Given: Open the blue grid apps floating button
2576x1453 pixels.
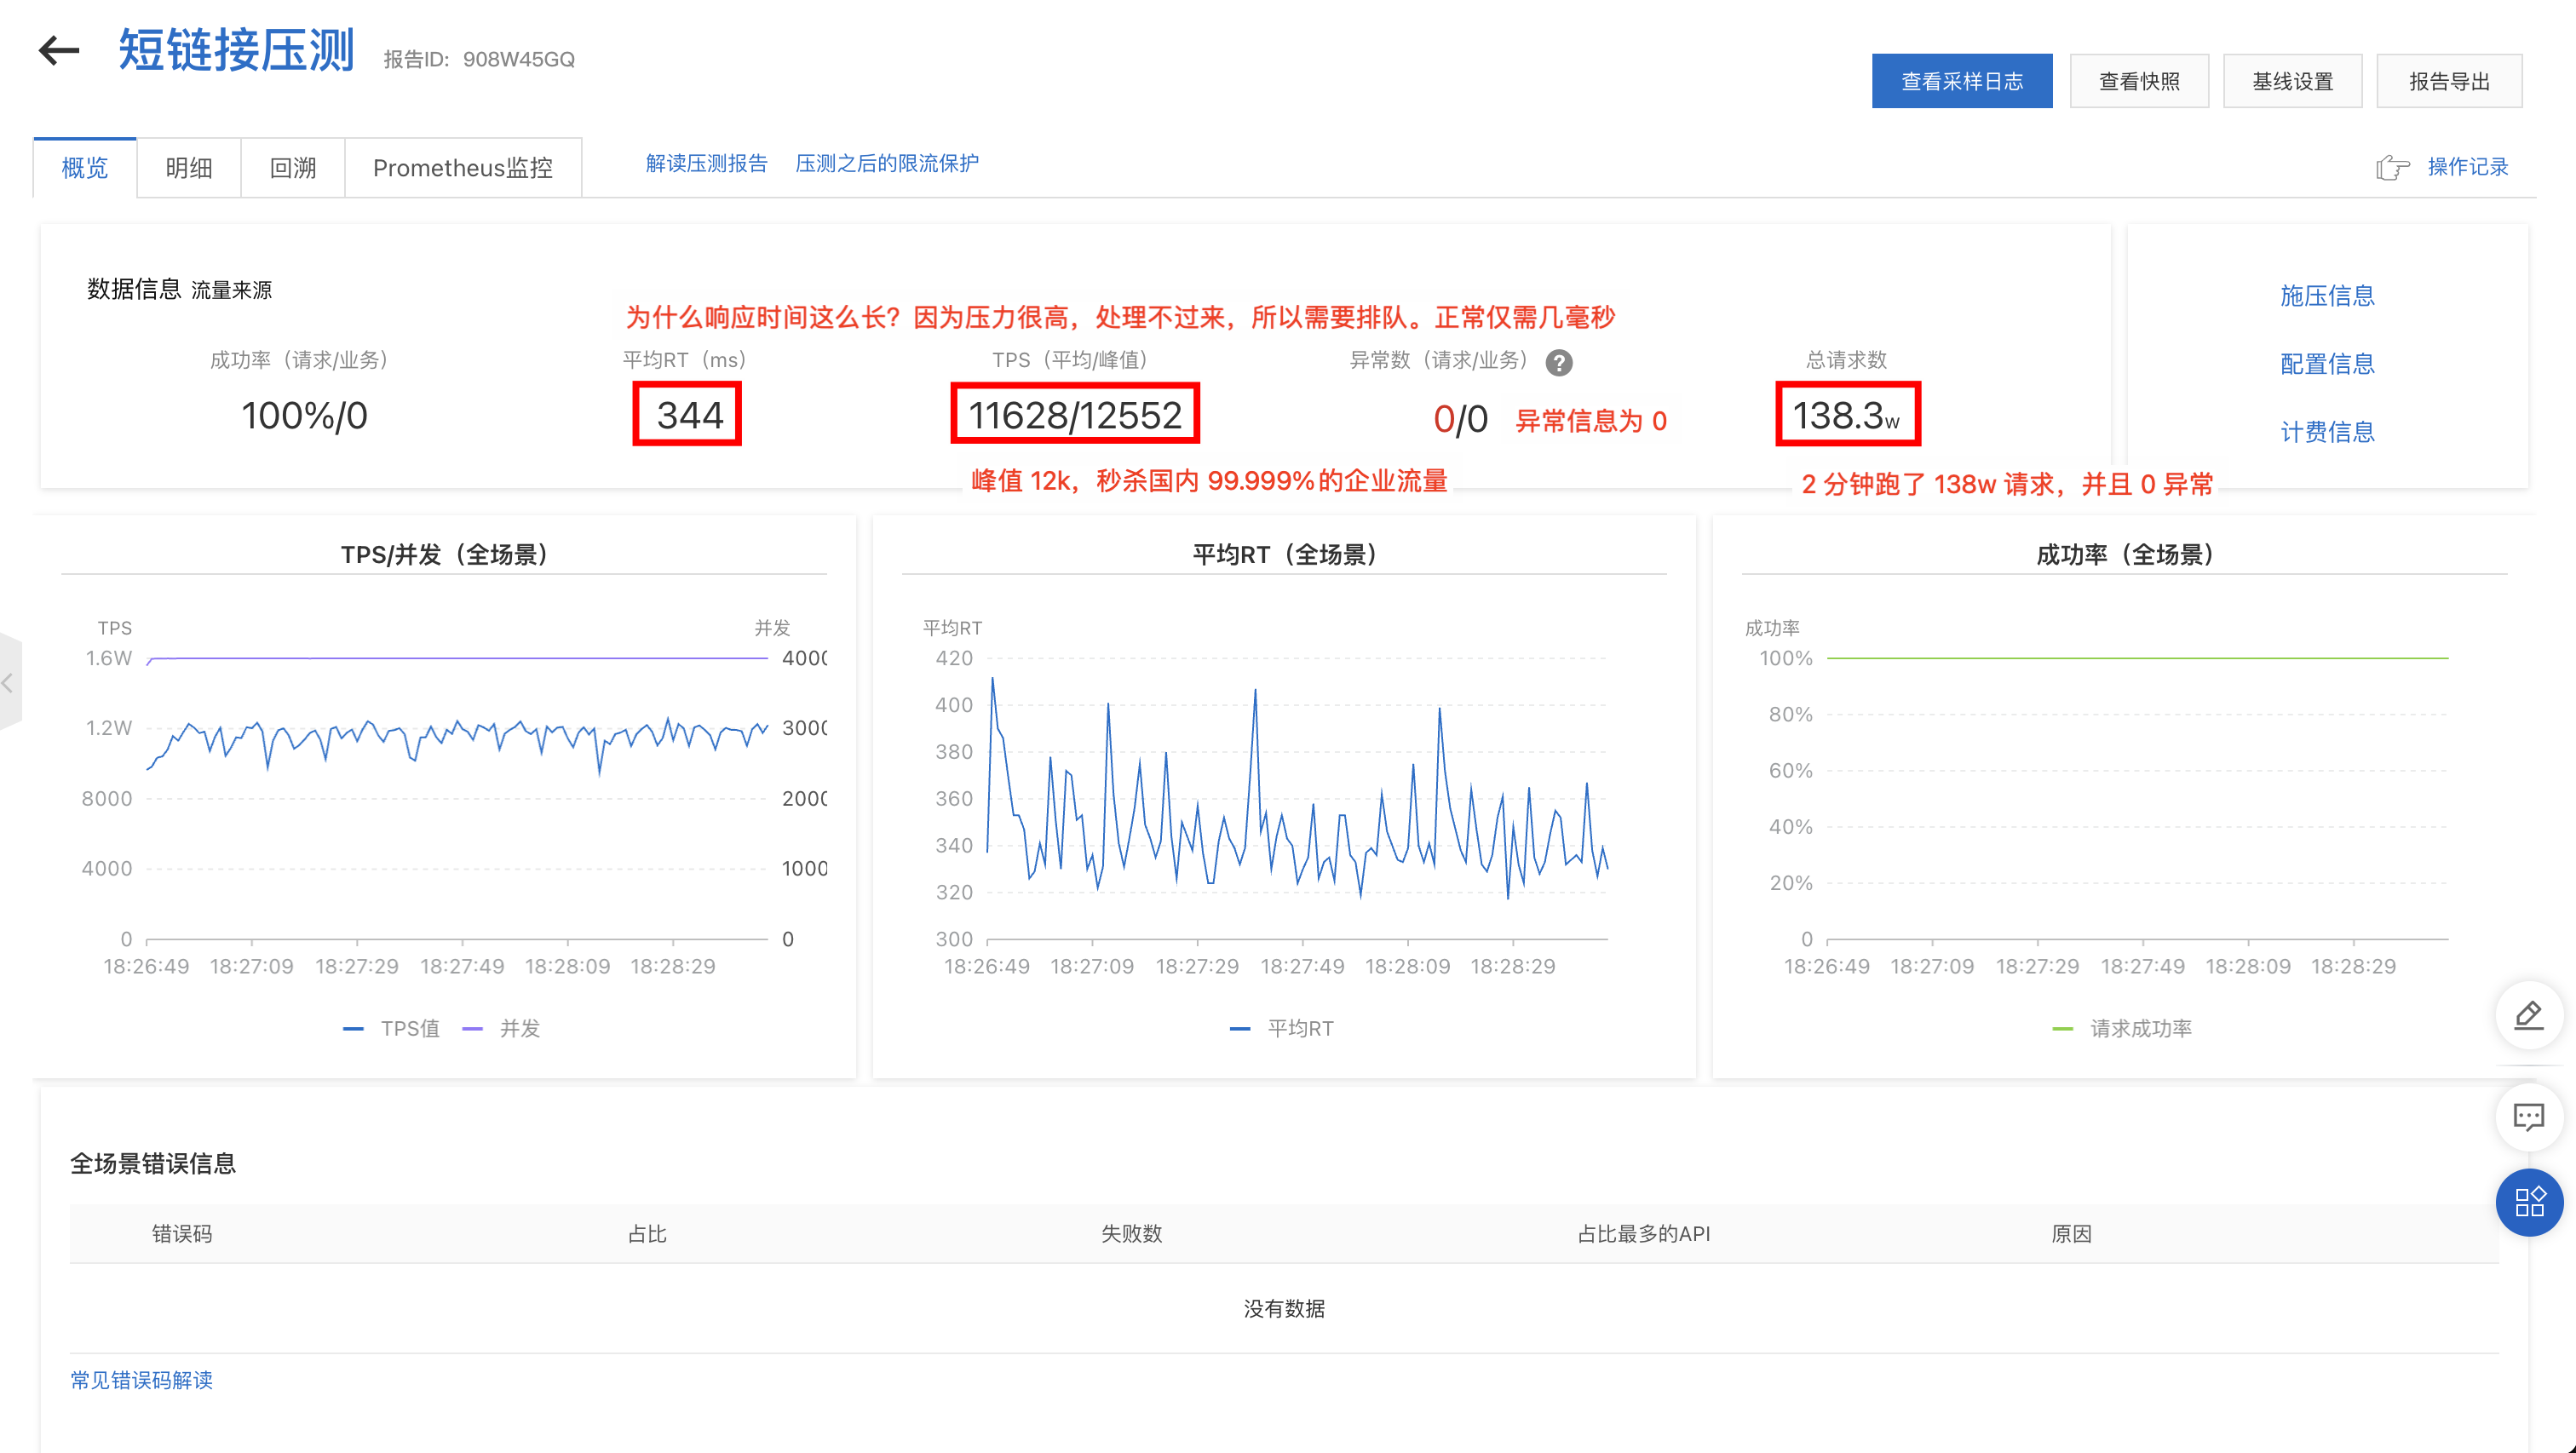Looking at the screenshot, I should 2529,1202.
